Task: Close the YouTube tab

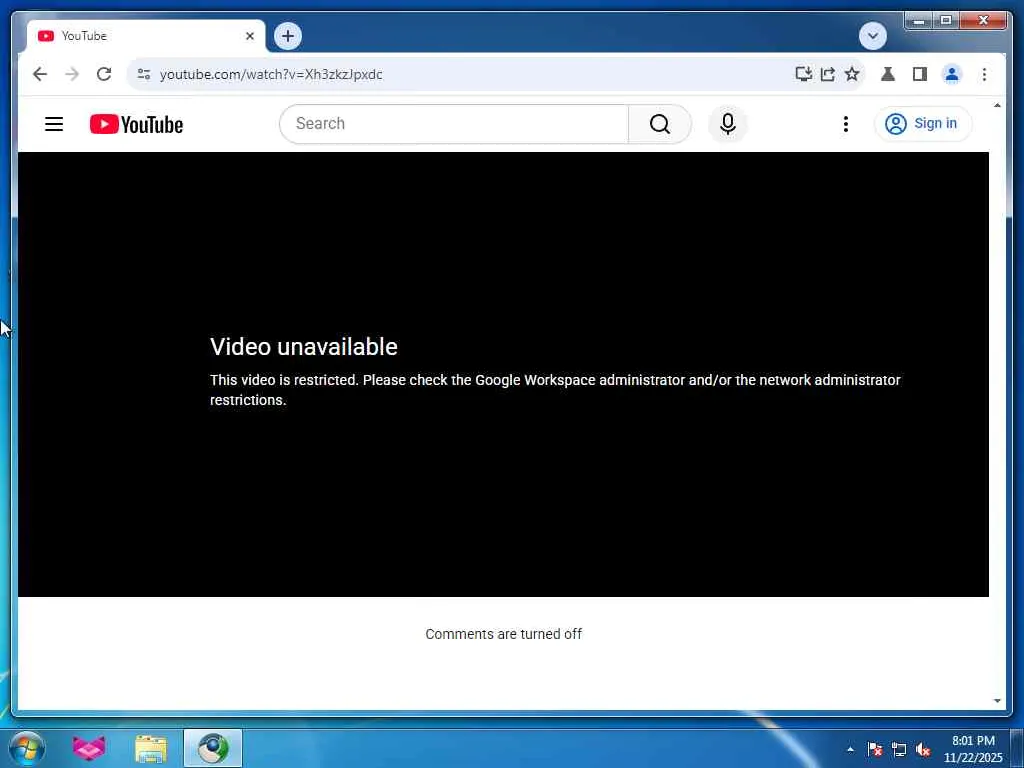Action: pos(249,36)
